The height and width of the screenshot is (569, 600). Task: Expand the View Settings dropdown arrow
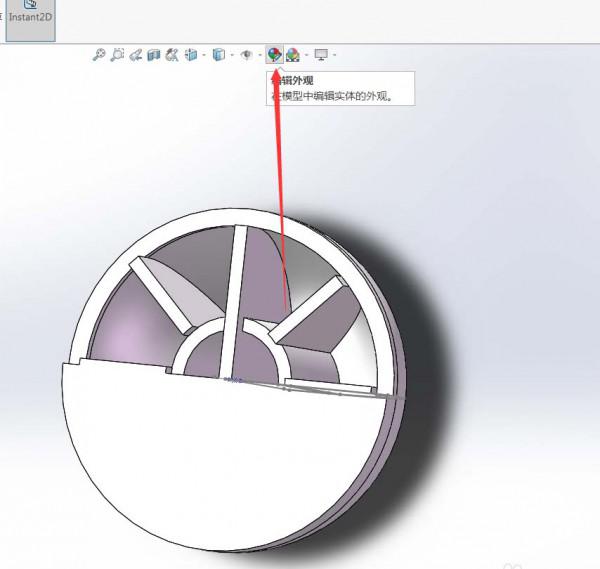[335, 55]
